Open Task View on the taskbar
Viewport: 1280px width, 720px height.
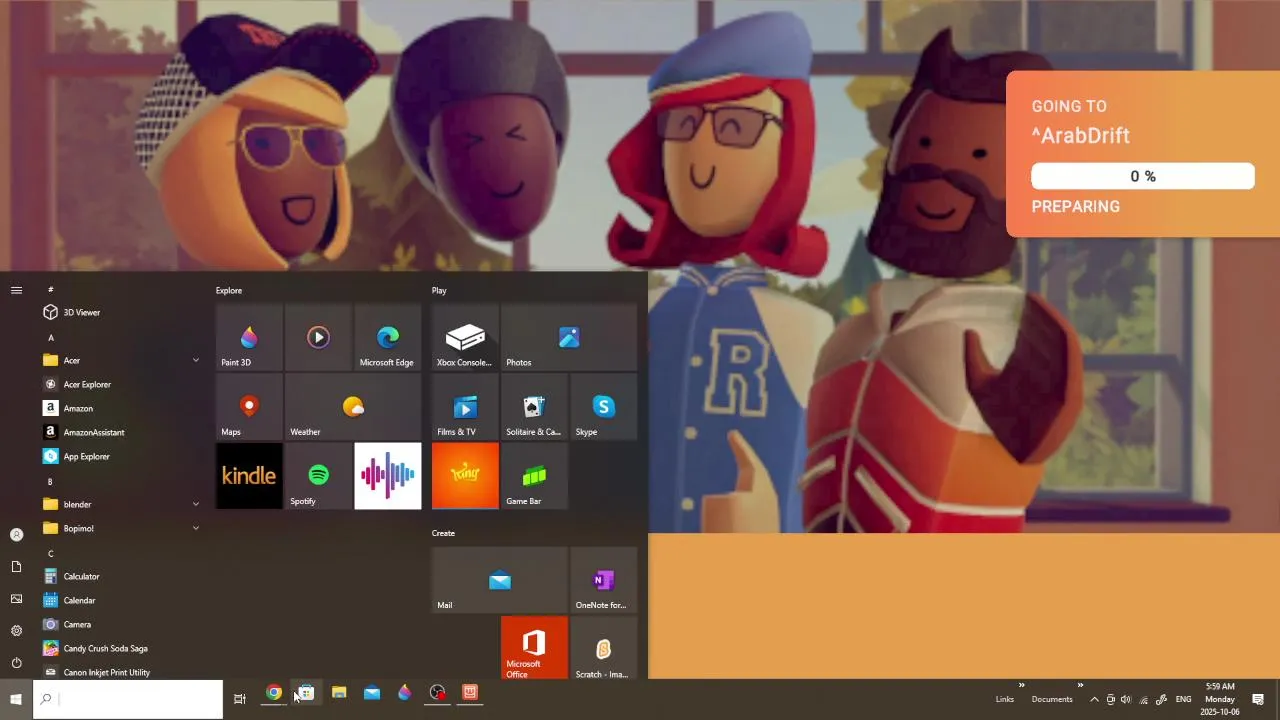[x=240, y=699]
